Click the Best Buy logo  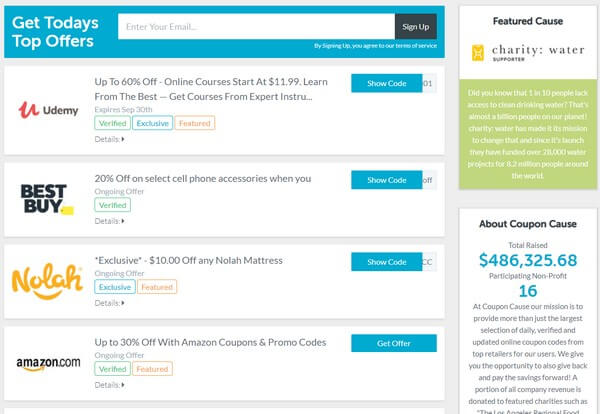(47, 199)
